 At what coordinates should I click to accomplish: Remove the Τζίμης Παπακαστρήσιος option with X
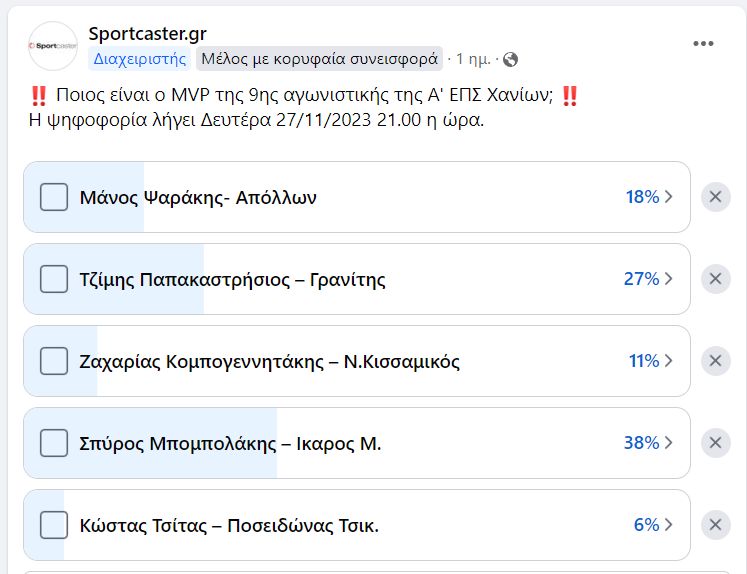coord(716,279)
